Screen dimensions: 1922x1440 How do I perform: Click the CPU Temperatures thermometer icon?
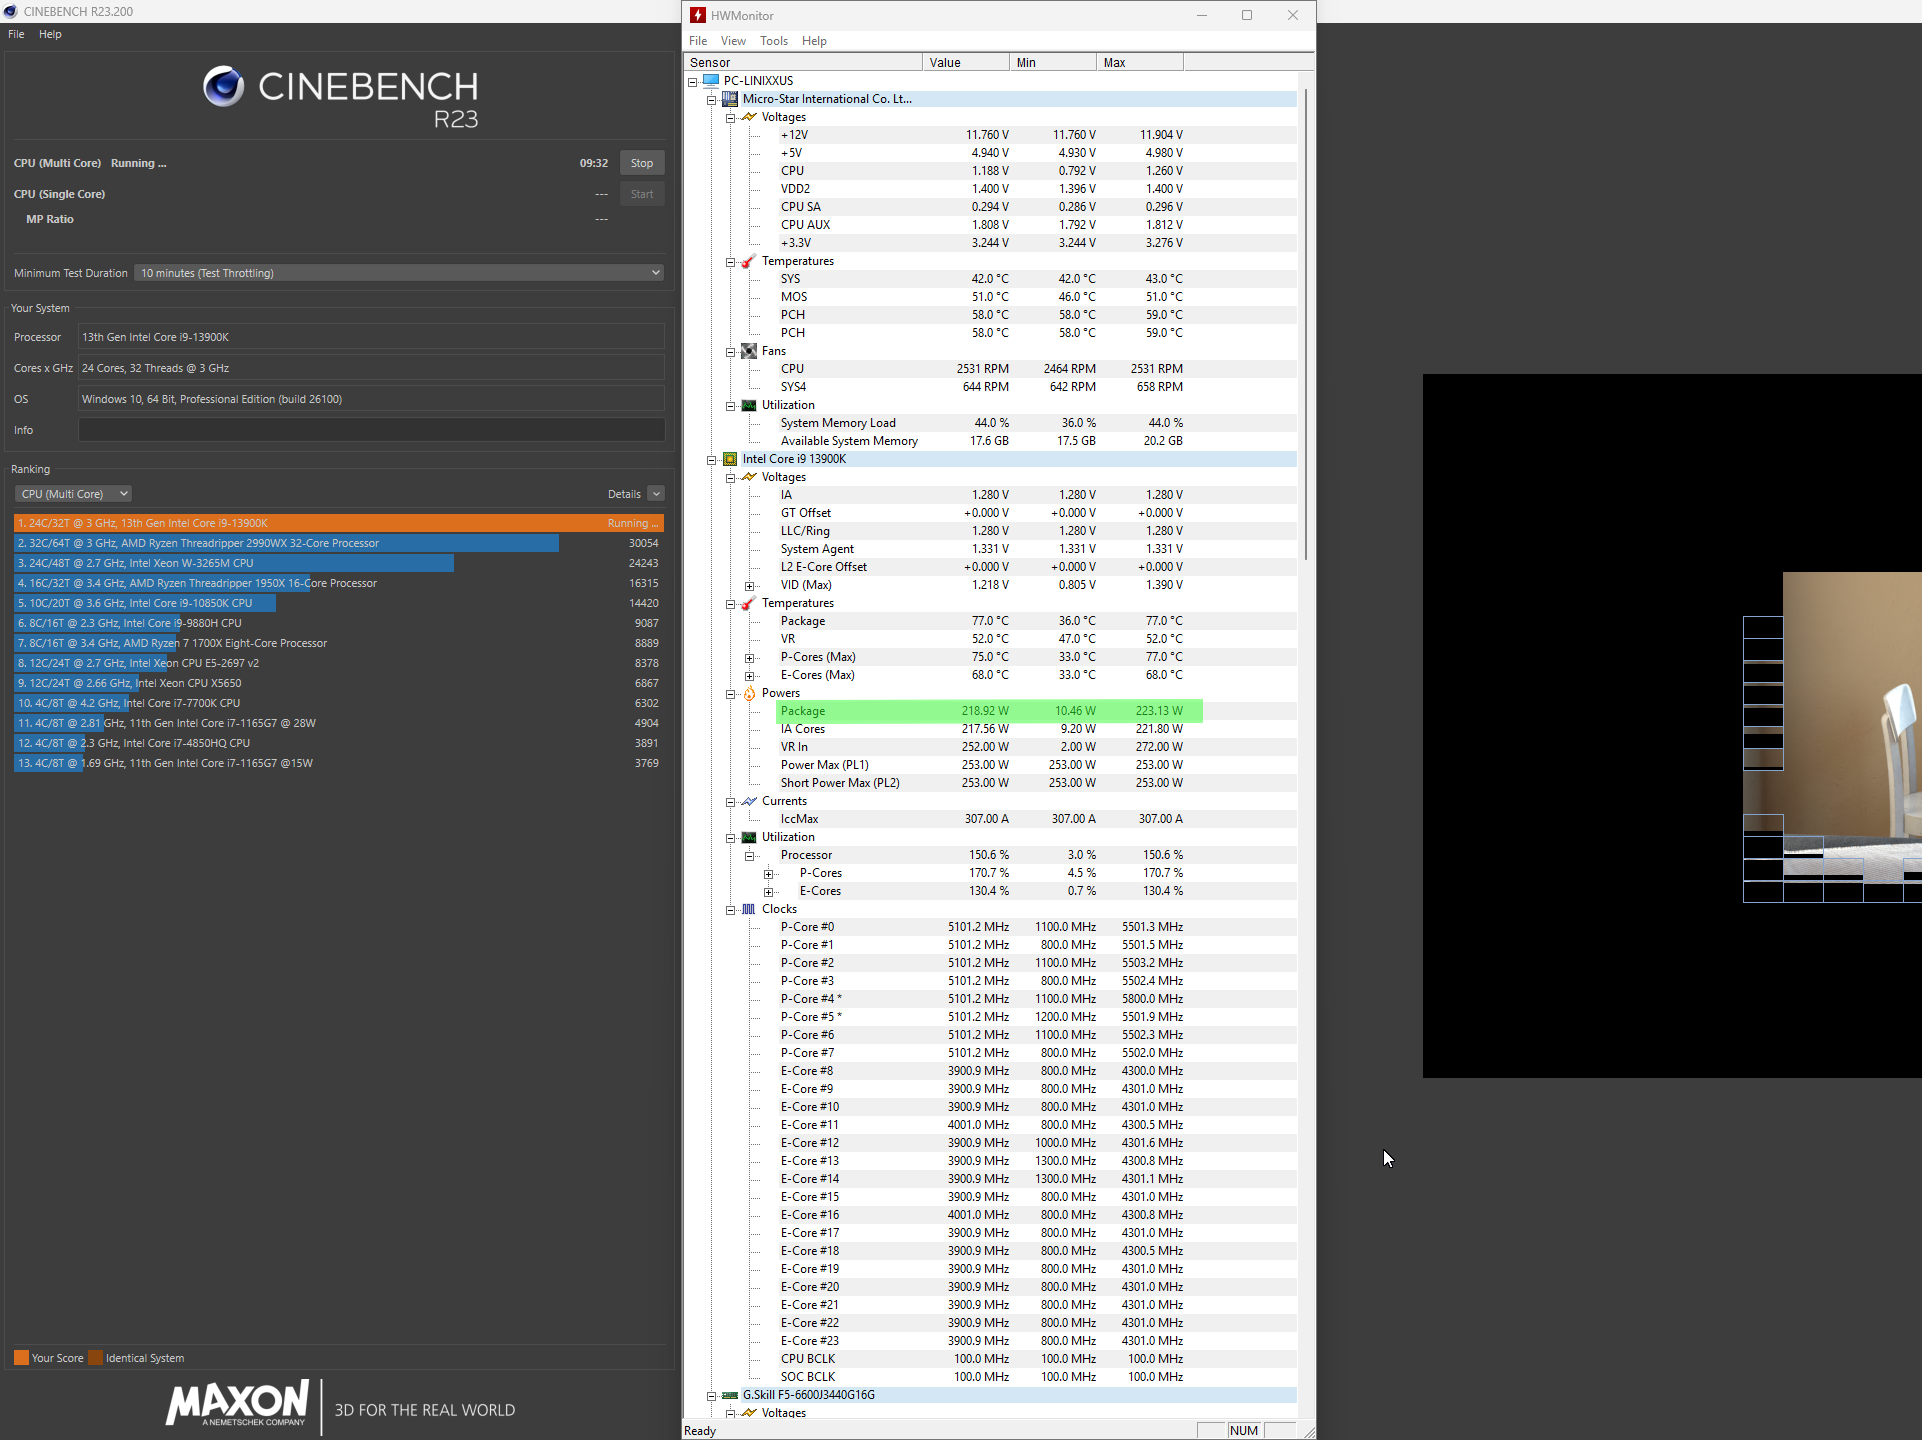[x=749, y=603]
